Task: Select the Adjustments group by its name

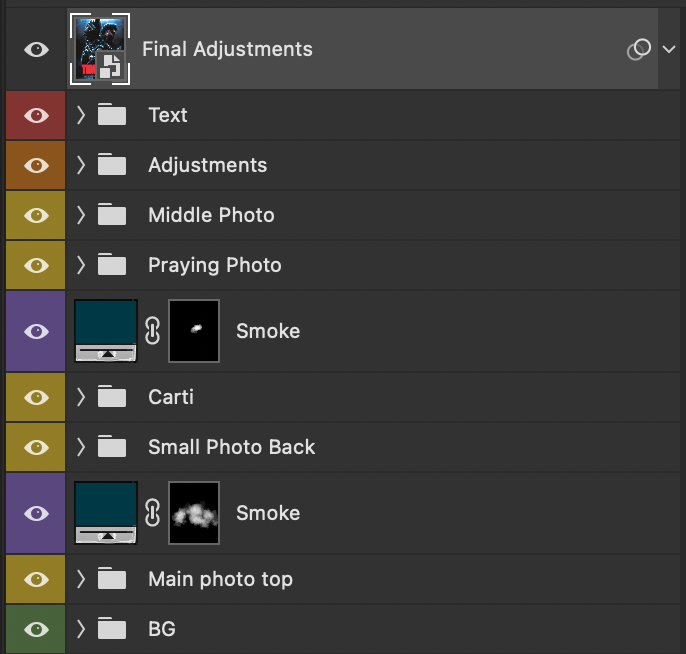Action: (207, 165)
